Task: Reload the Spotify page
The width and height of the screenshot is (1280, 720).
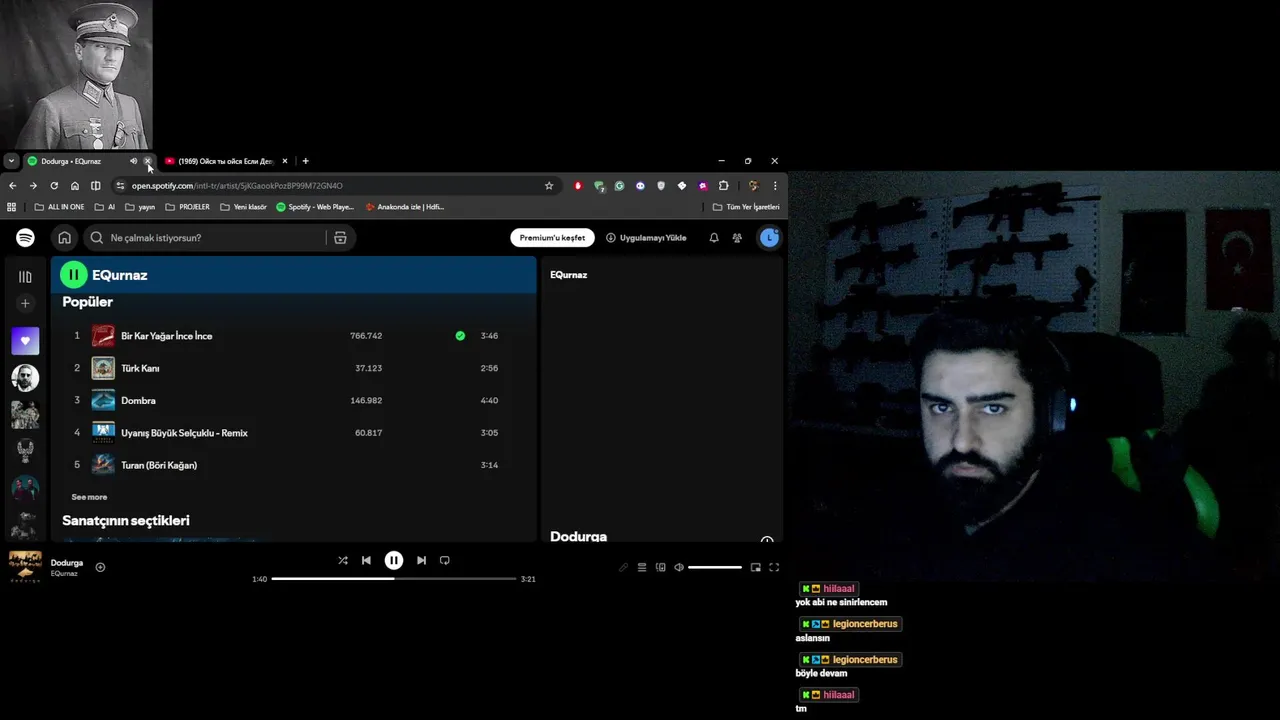Action: click(54, 186)
